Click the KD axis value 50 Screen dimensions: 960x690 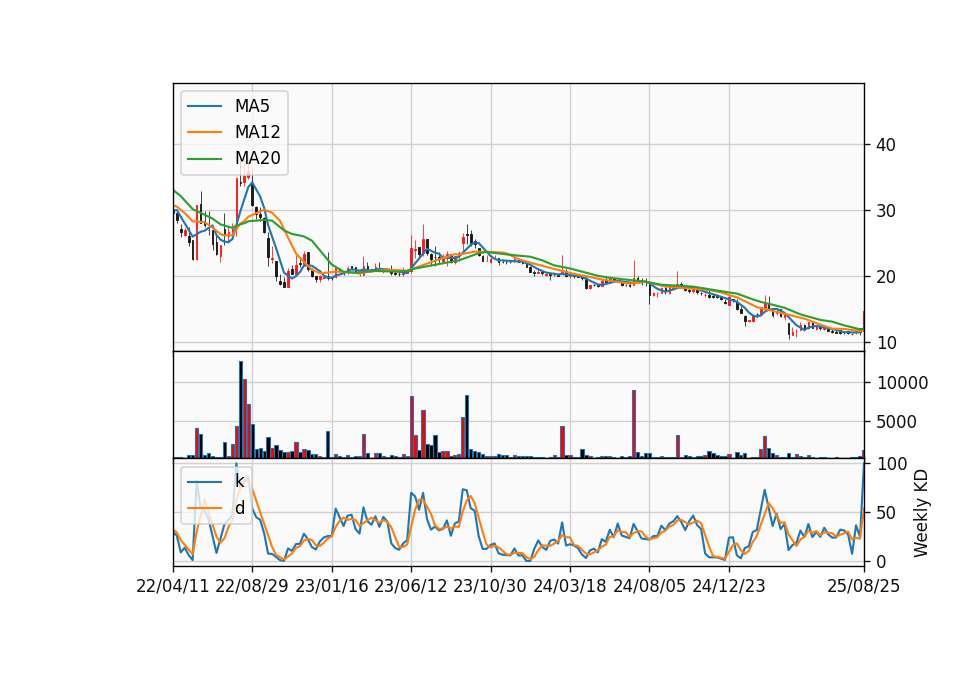coord(886,513)
